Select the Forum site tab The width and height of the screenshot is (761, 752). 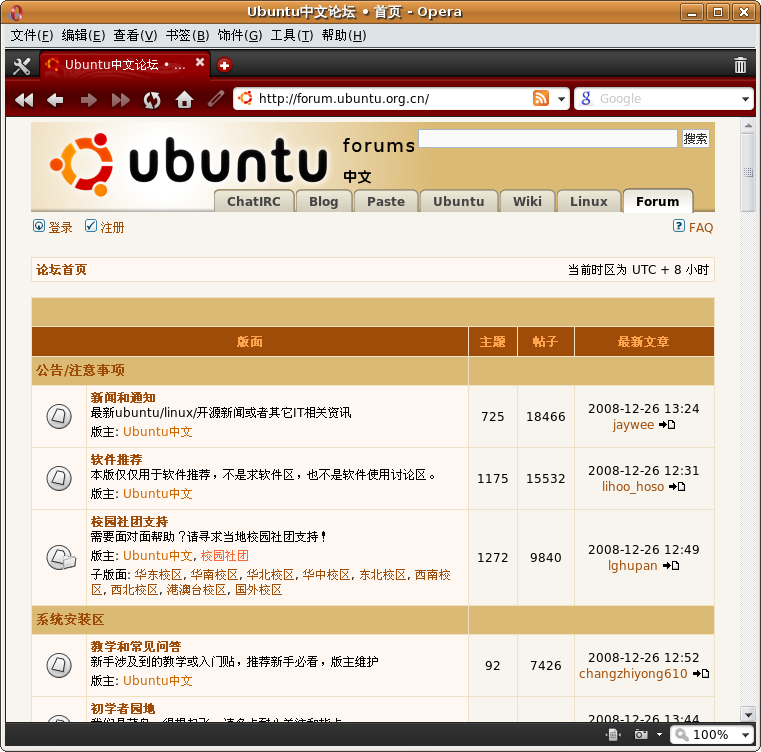point(658,201)
